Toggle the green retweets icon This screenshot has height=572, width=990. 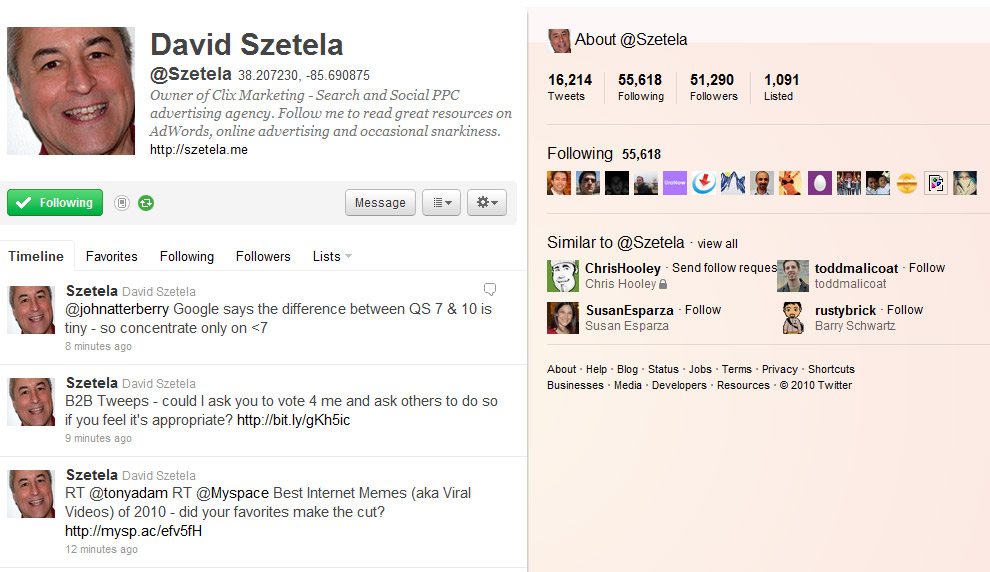tap(147, 203)
